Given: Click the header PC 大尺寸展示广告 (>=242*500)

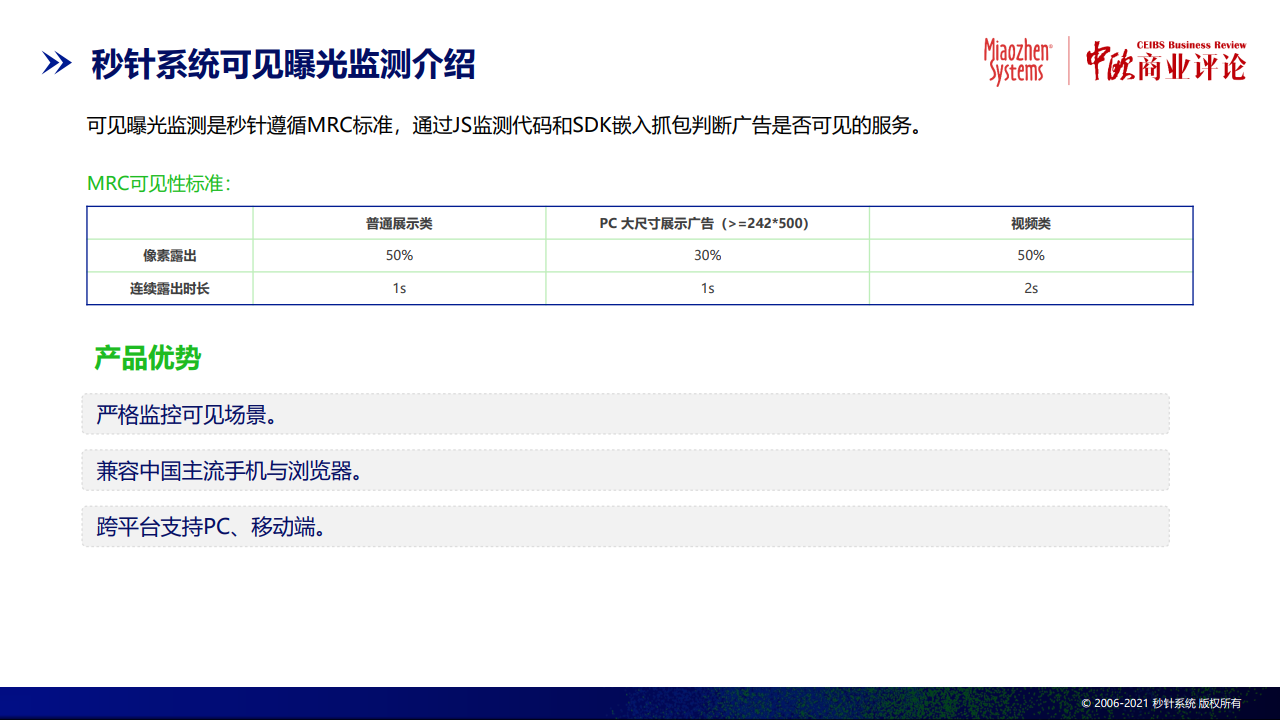Looking at the screenshot, I should click(x=707, y=224).
